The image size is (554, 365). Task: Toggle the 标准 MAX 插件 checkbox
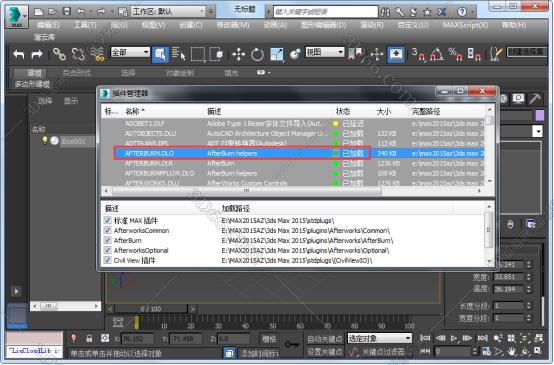107,220
